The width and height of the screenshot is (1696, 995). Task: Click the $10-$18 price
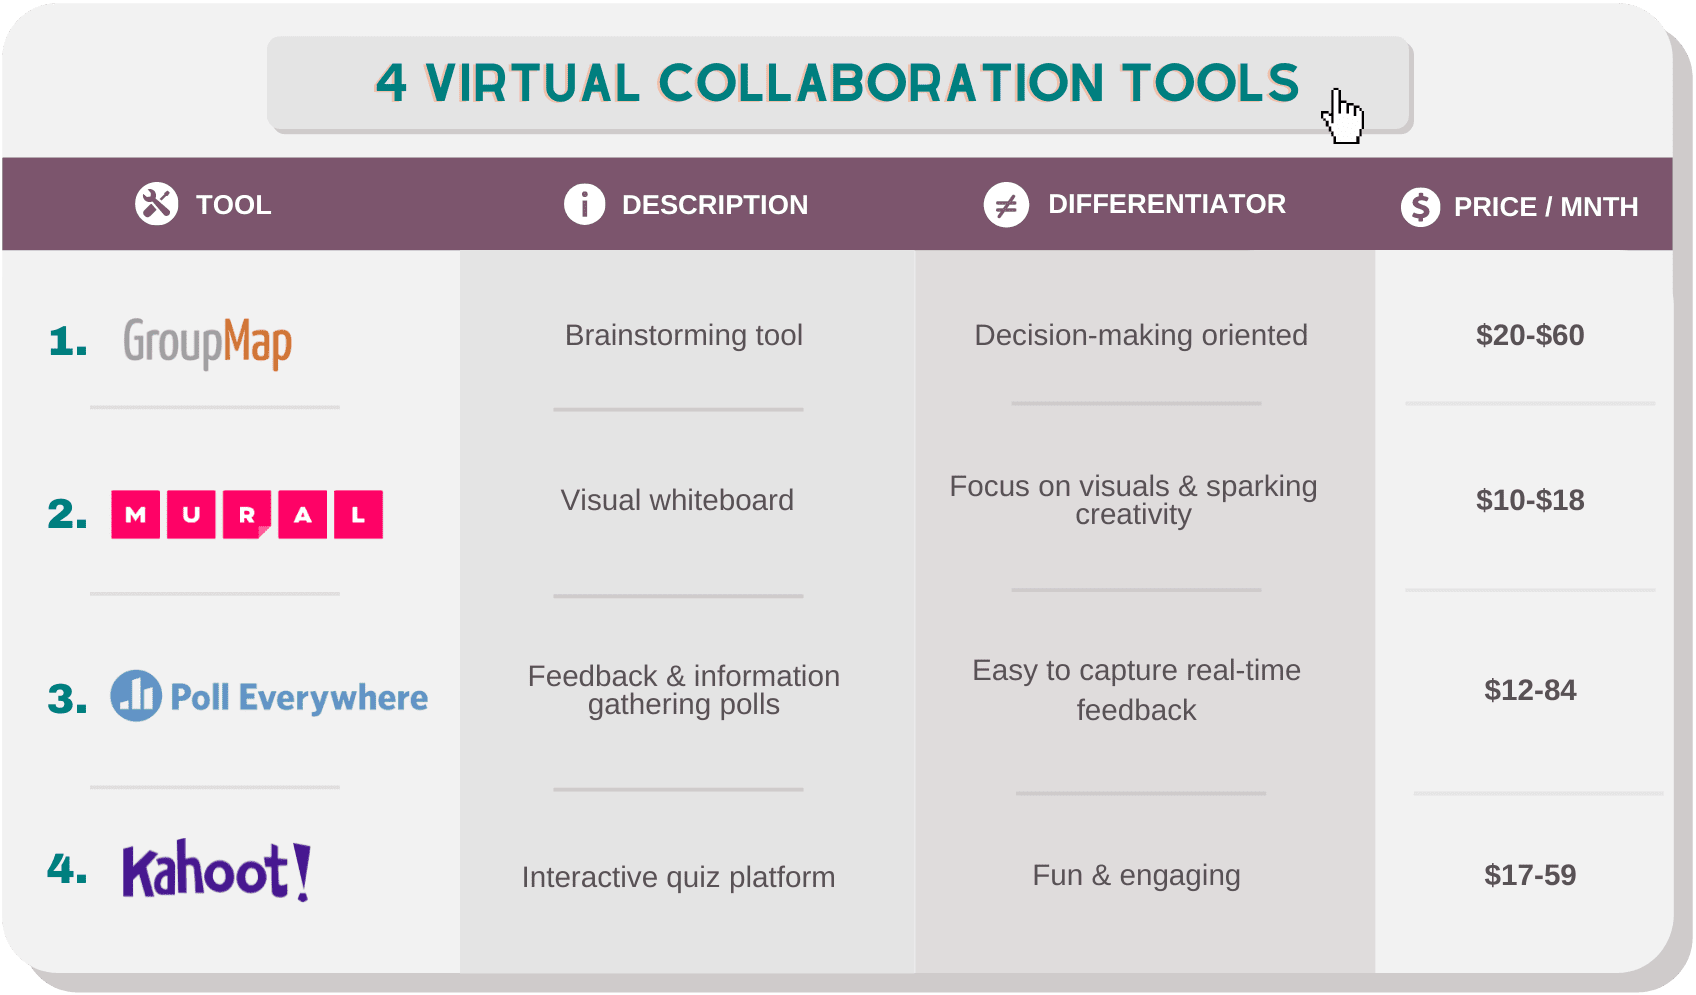pos(1530,500)
